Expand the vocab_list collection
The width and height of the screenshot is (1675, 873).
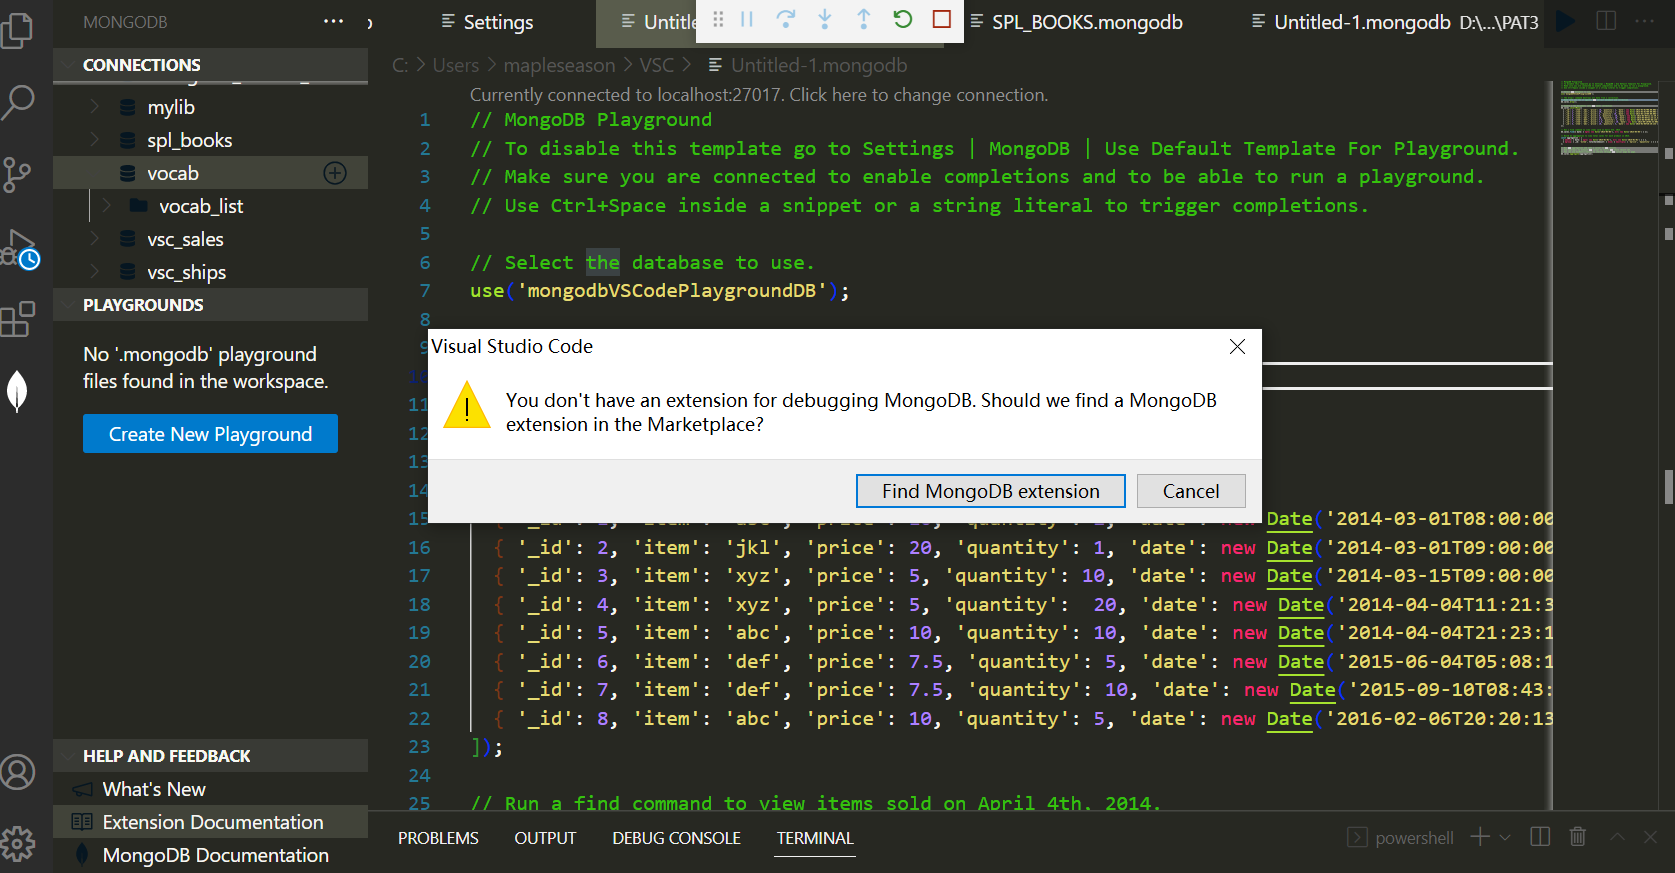[107, 206]
